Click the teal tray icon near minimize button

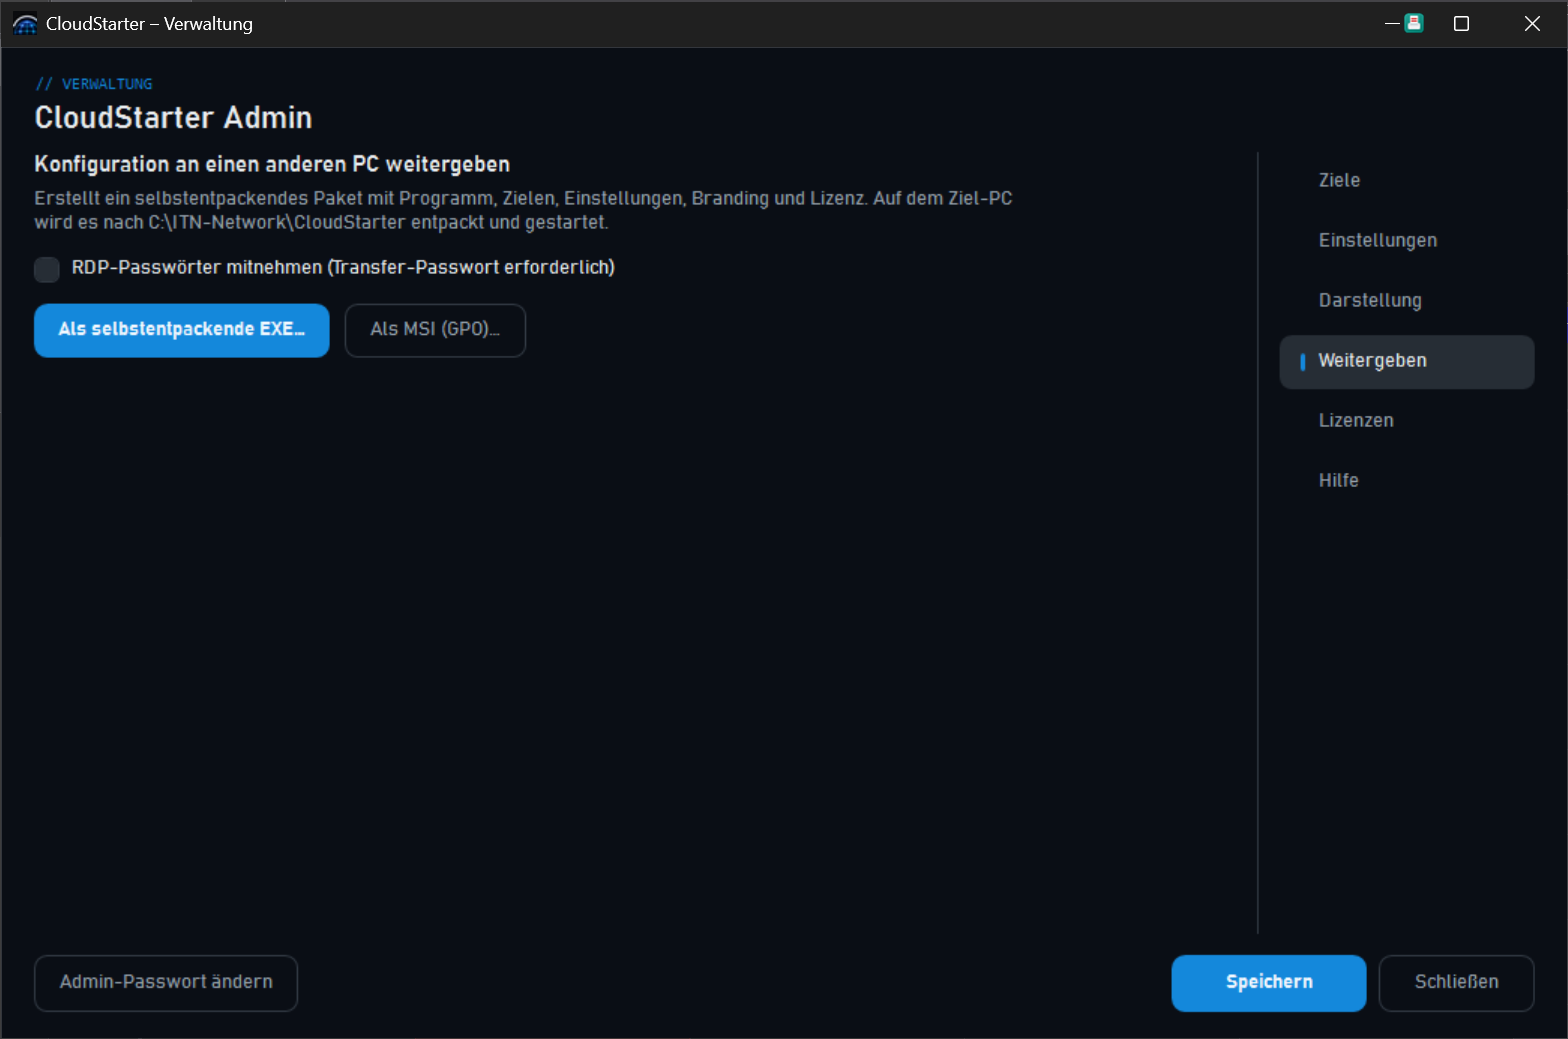(1414, 23)
